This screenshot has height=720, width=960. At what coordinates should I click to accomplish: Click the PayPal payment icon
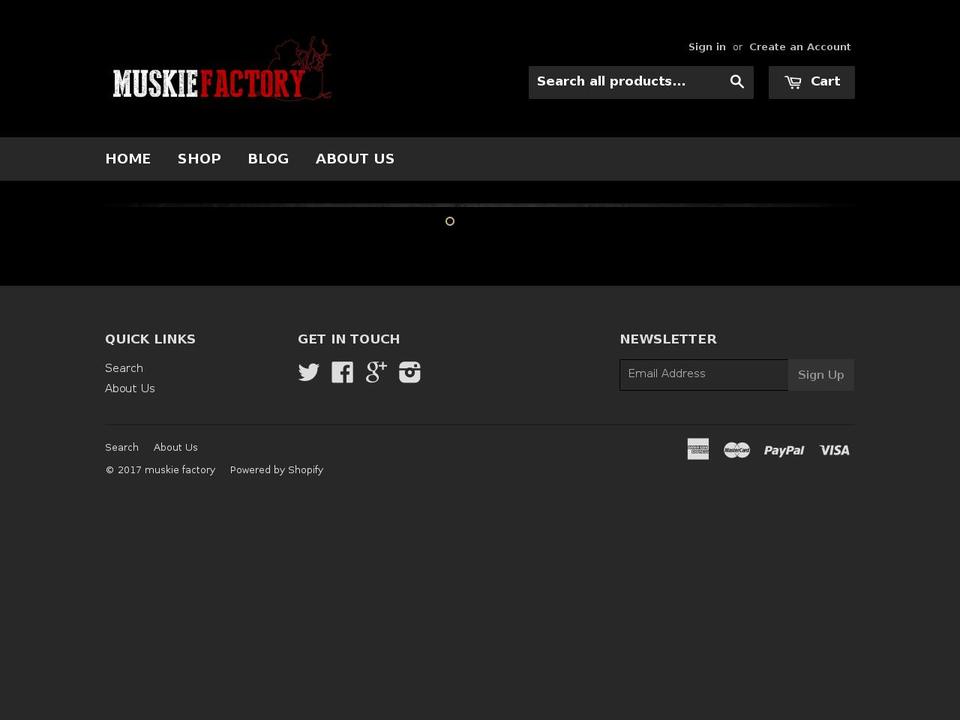point(784,450)
